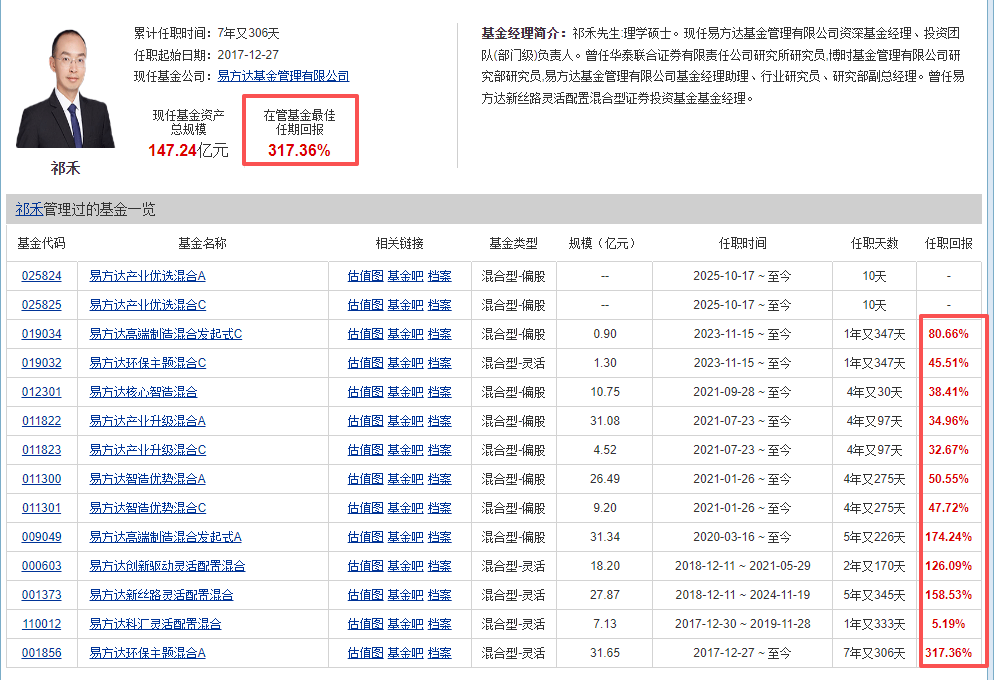This screenshot has width=997, height=680.
Task: Open fund 易方达智造优势混合A
Action: tap(148, 479)
